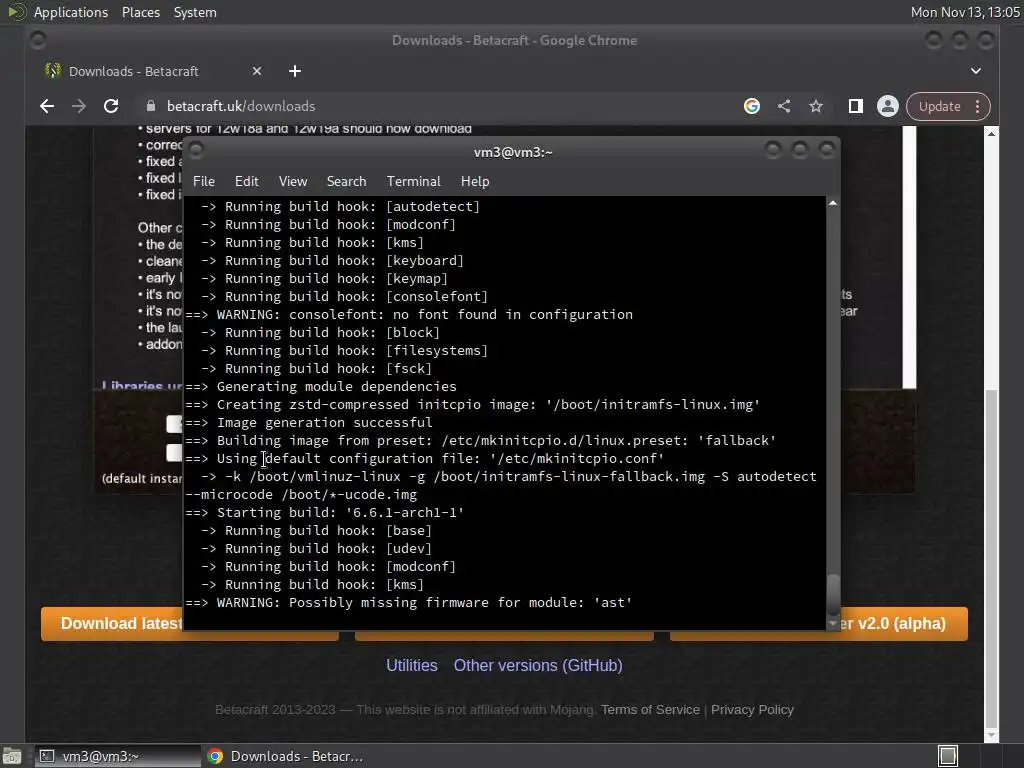Viewport: 1024px width, 768px height.
Task: Open the Places menu in top panel
Action: 140,12
